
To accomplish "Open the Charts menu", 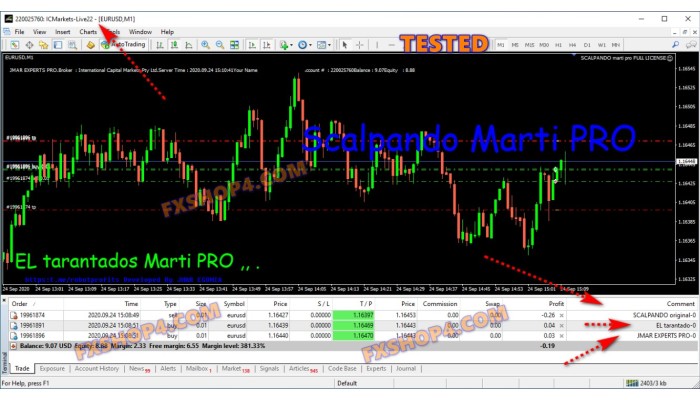I will [x=88, y=32].
